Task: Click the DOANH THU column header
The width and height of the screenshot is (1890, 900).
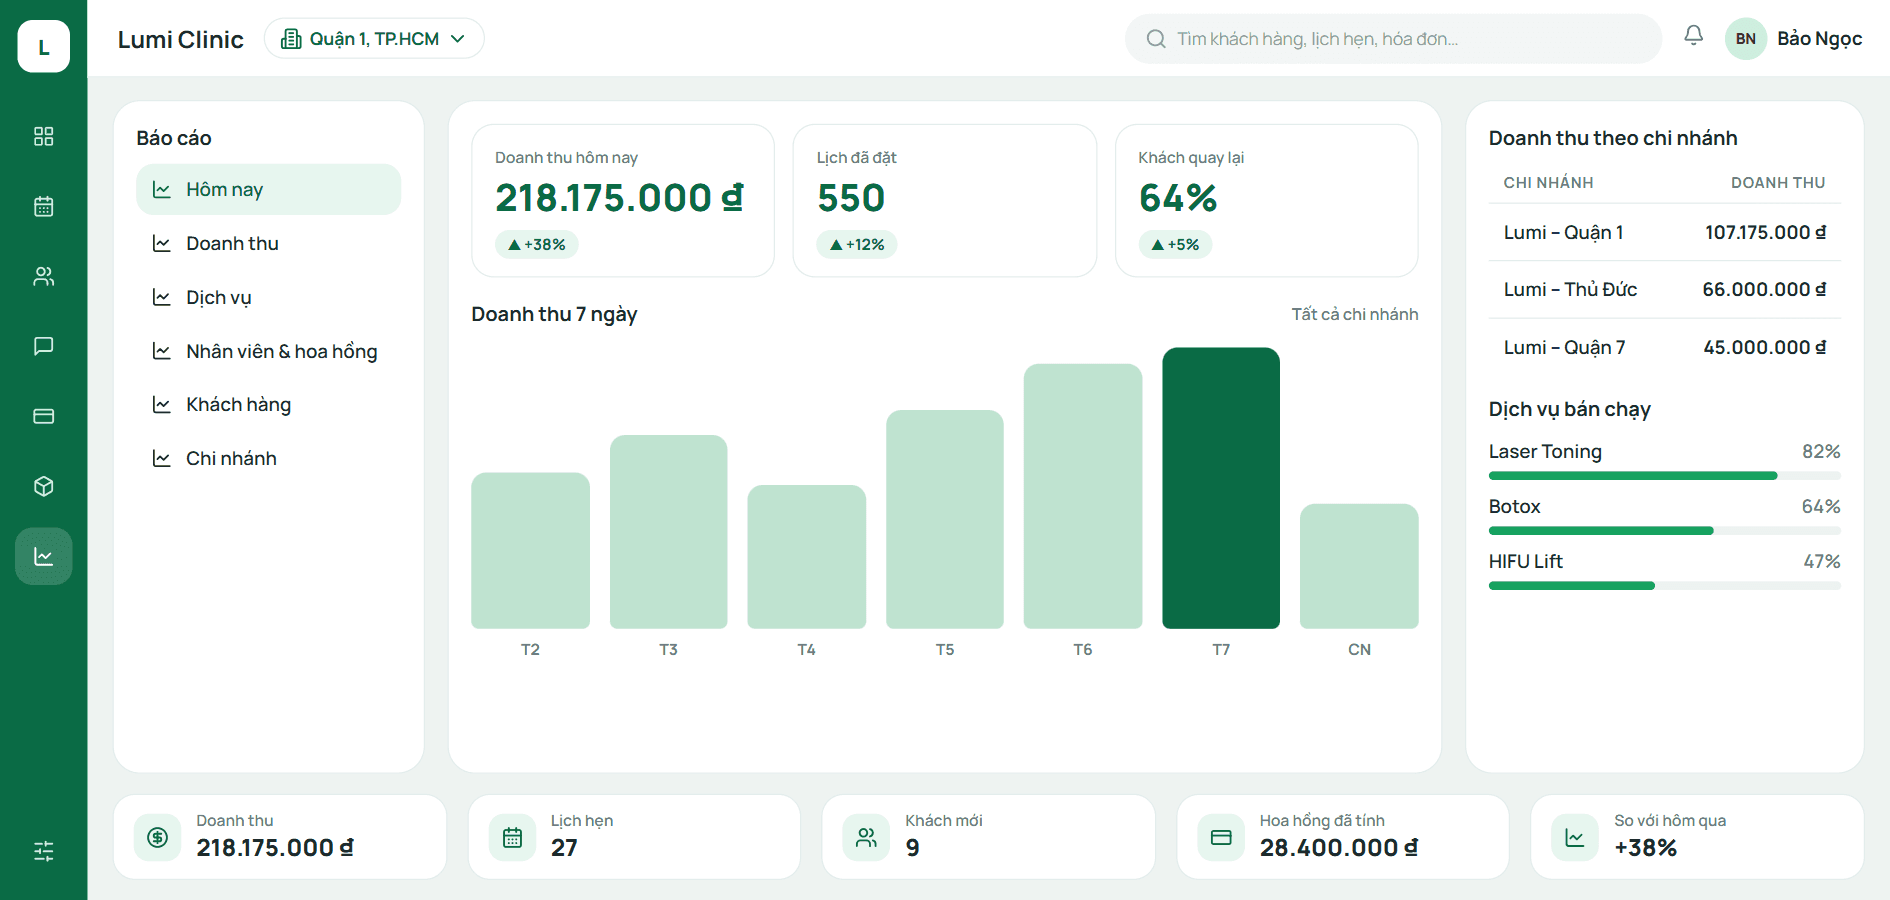Action: tap(1778, 183)
